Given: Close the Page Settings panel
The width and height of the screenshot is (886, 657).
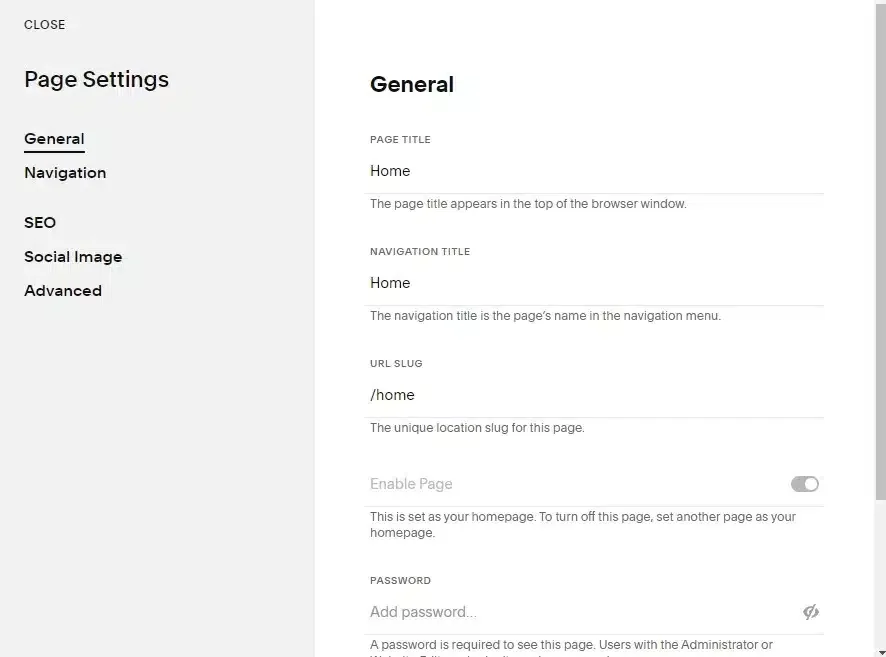Looking at the screenshot, I should tap(45, 25).
